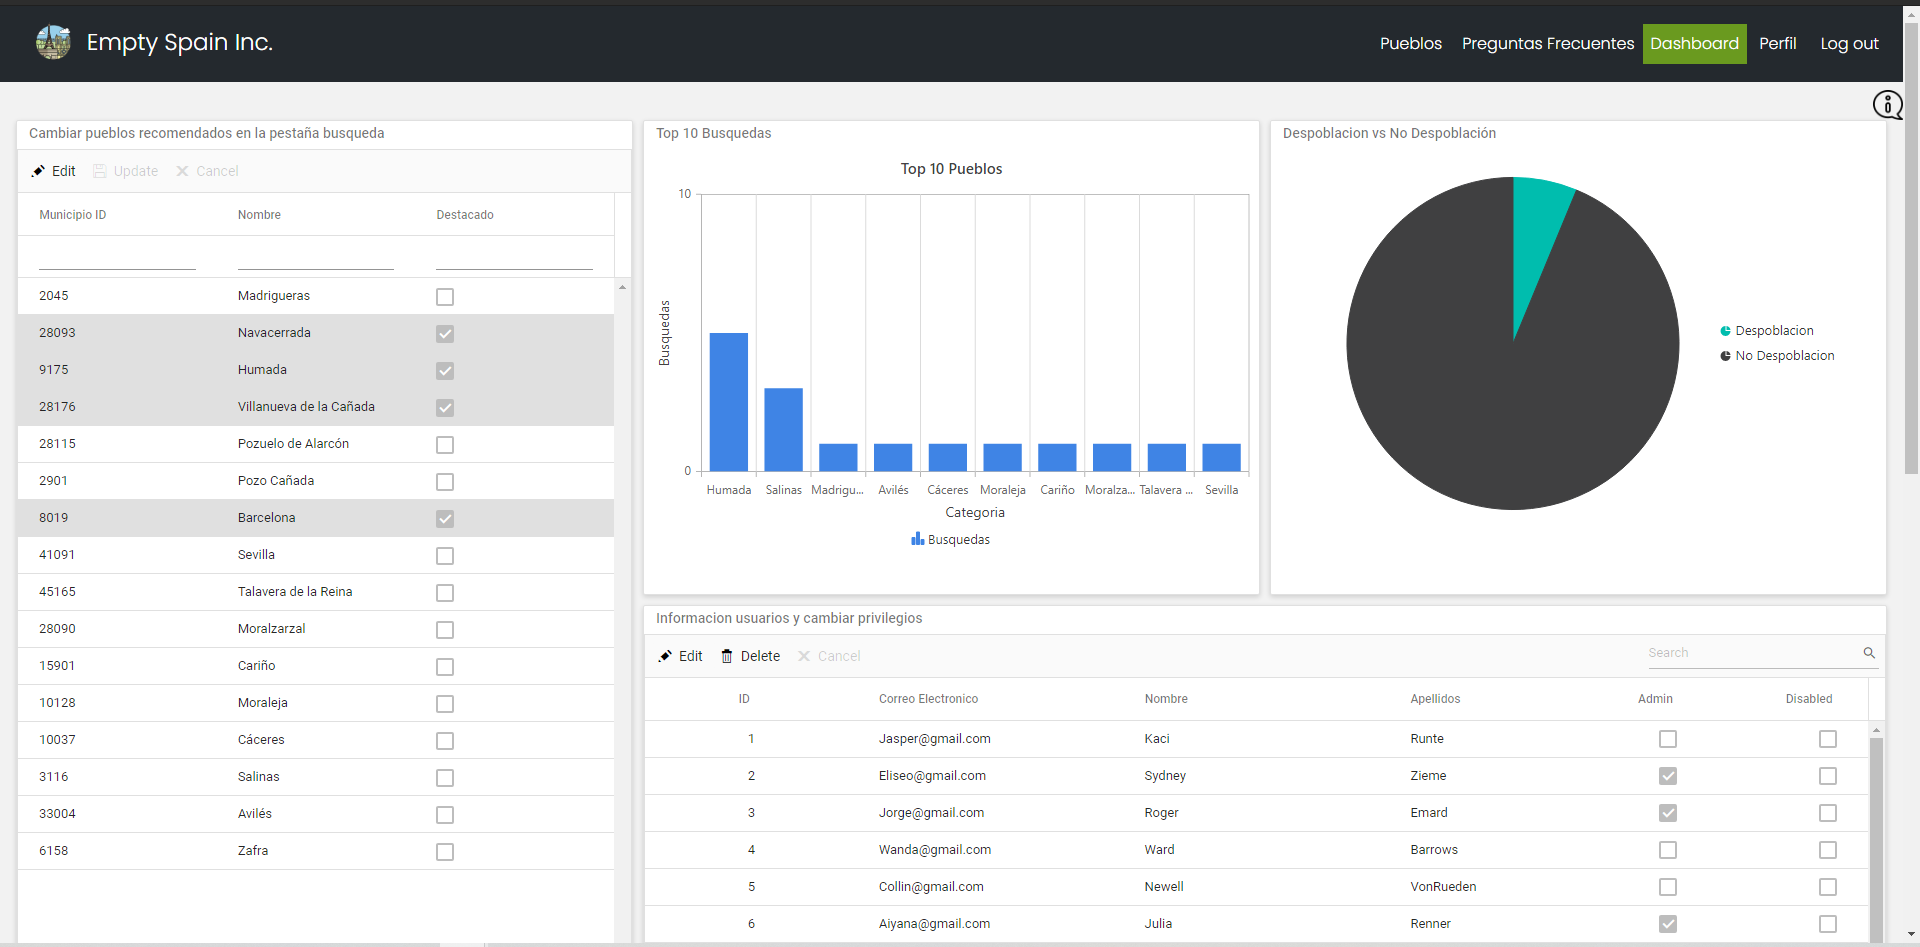
Task: Uncheck Destacado box for Barcelona
Action: [x=445, y=519]
